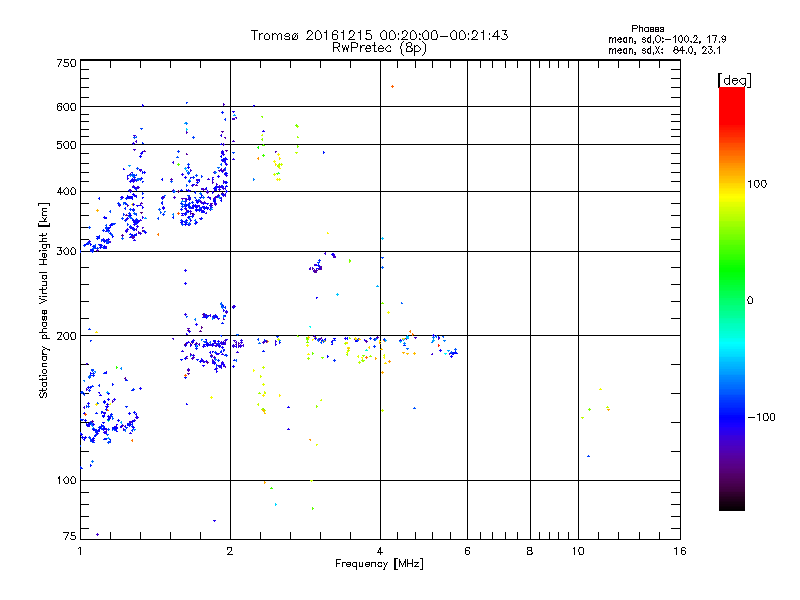Click the x-axis title 'Frequency [MHz]'
This screenshot has height=600, width=800.
coord(379,564)
